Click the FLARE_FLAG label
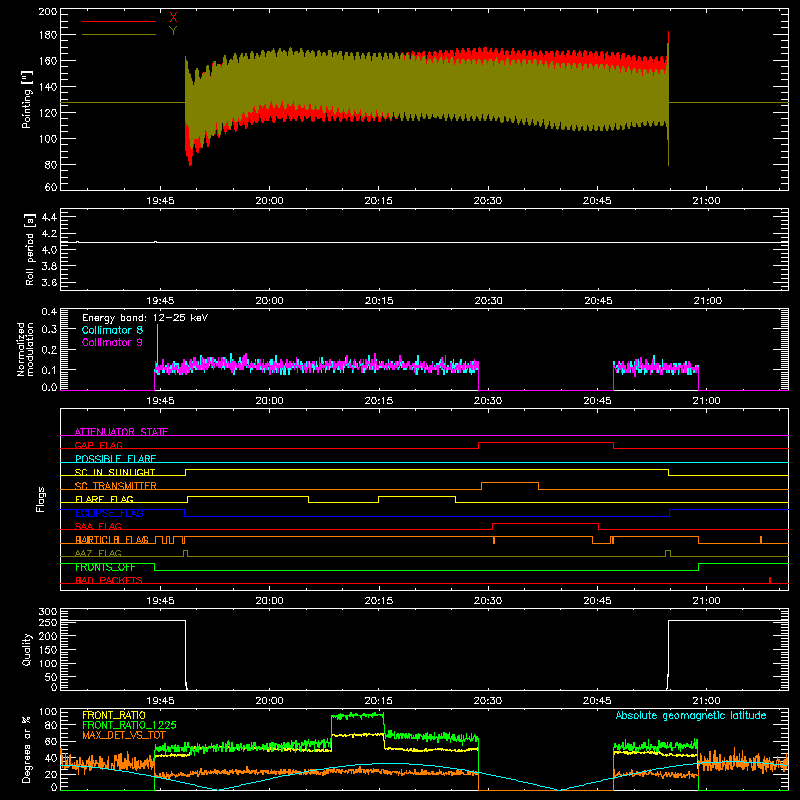Viewport: 800px width, 800px height. point(104,499)
